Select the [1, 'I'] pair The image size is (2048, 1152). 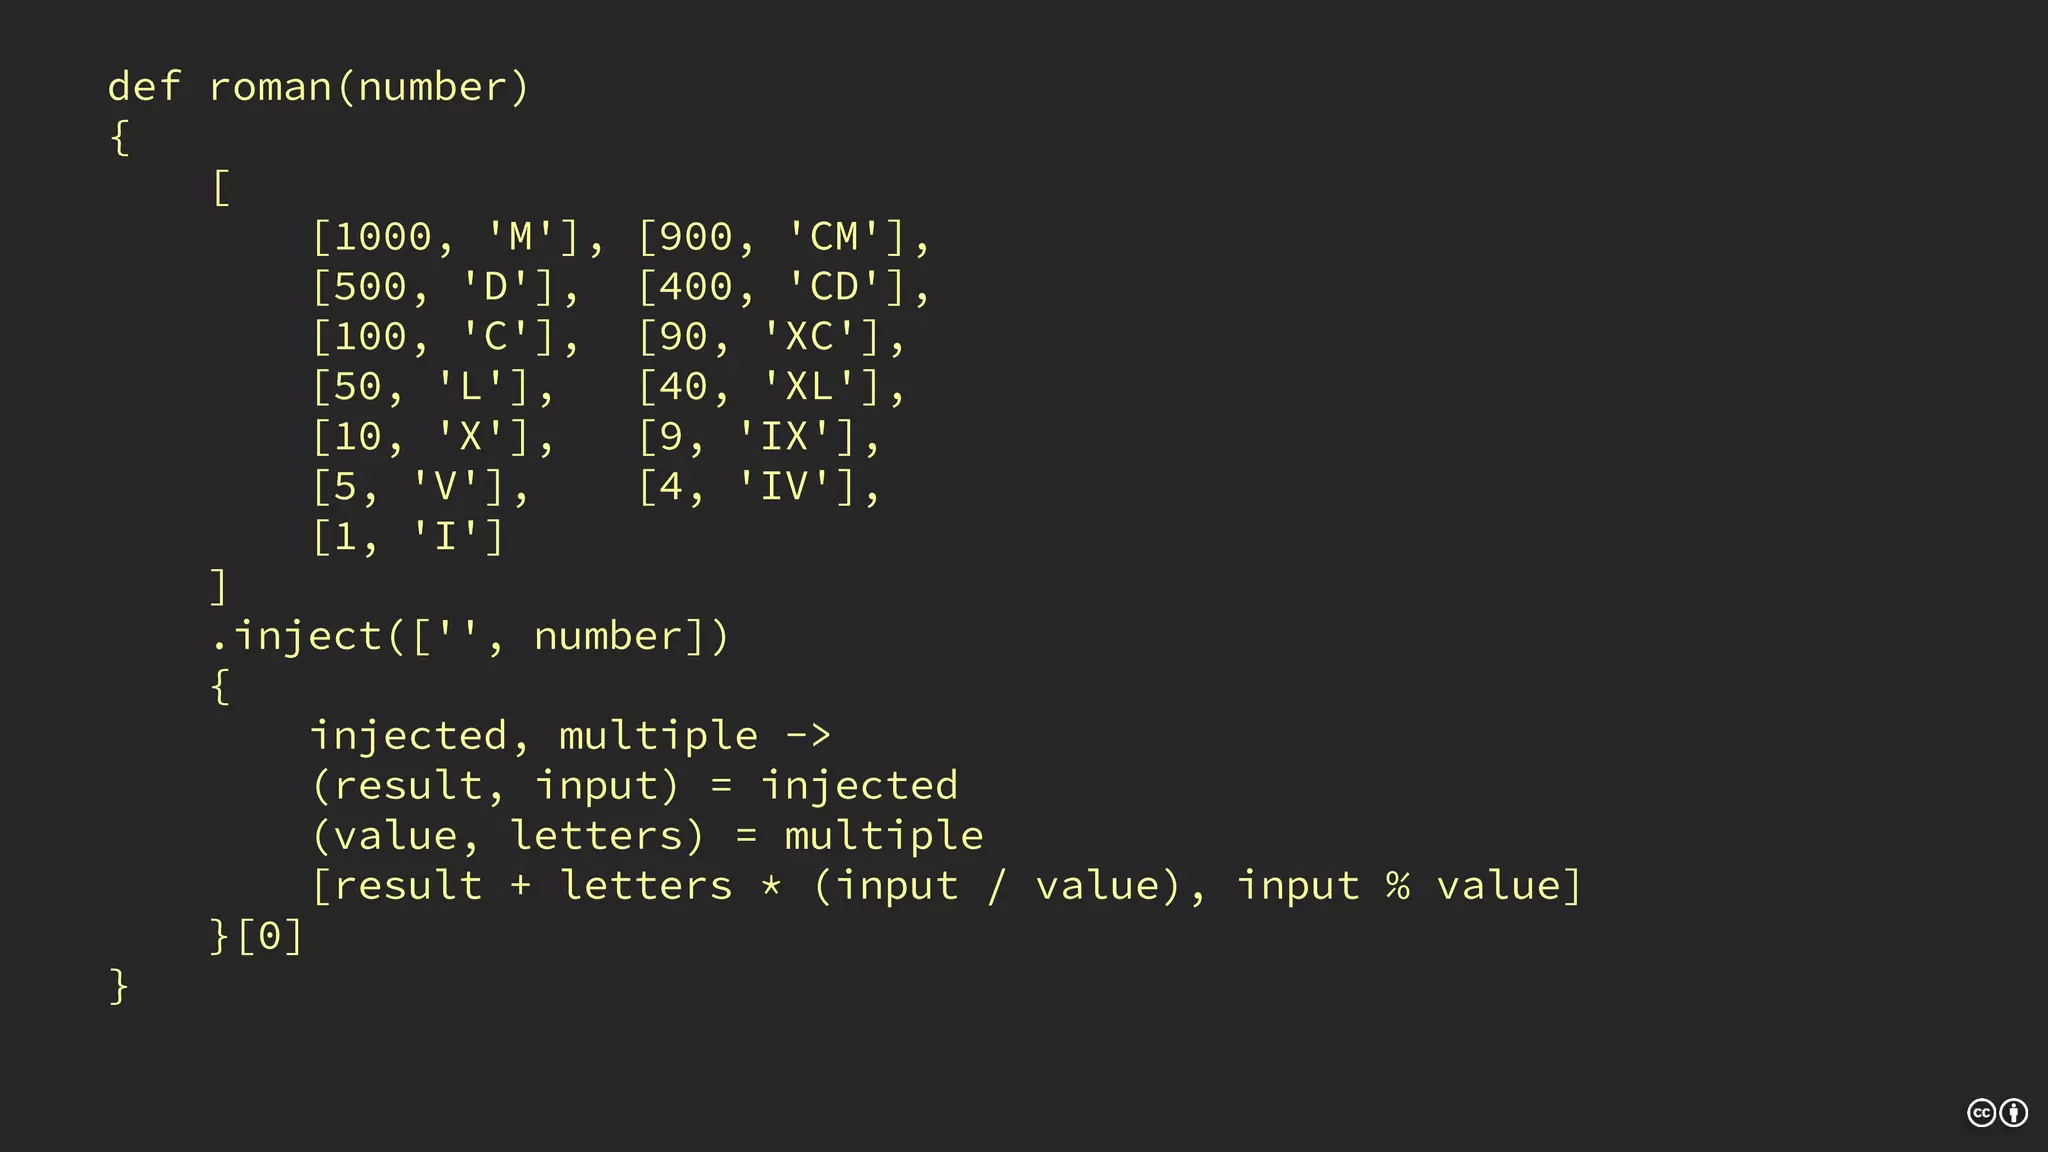tap(408, 537)
